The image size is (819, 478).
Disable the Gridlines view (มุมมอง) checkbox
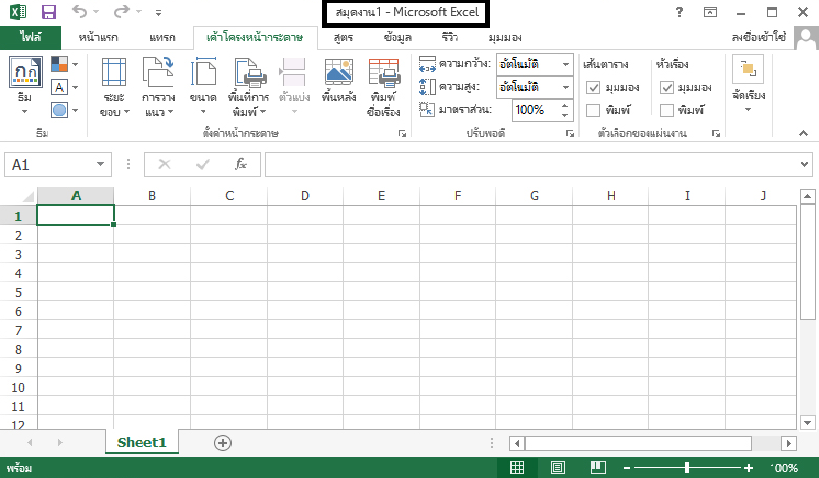(x=593, y=88)
